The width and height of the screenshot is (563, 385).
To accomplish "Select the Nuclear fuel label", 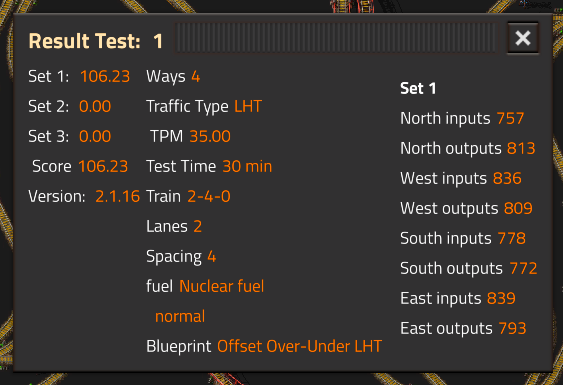I will [222, 287].
